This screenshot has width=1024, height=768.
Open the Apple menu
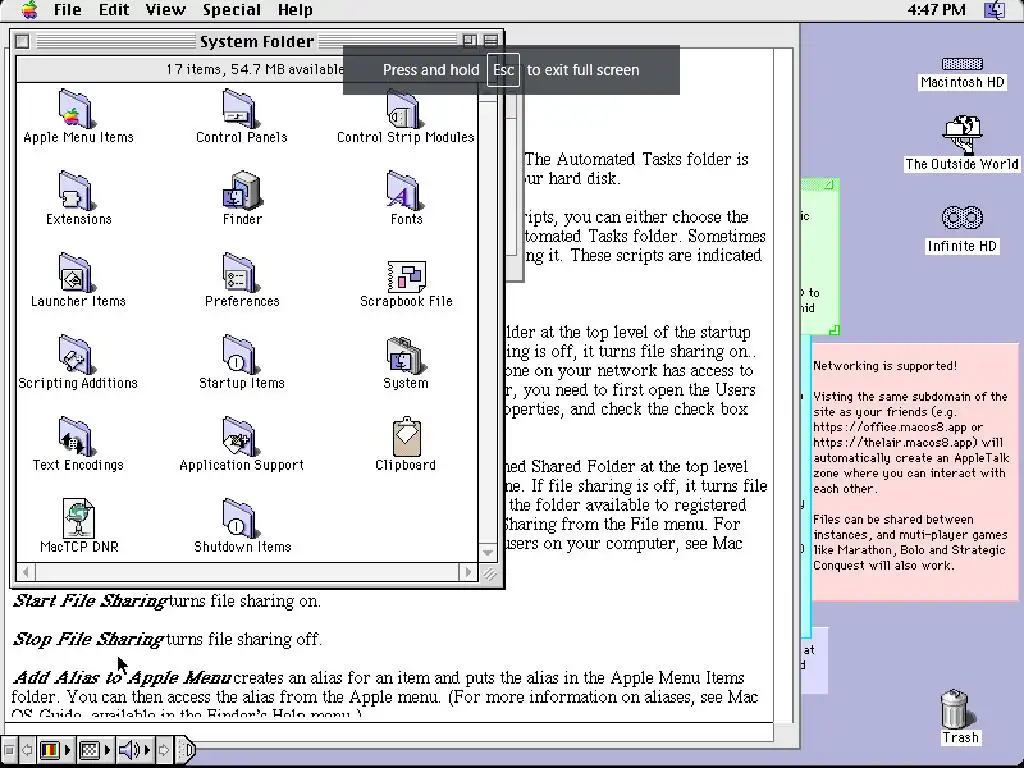(x=29, y=10)
